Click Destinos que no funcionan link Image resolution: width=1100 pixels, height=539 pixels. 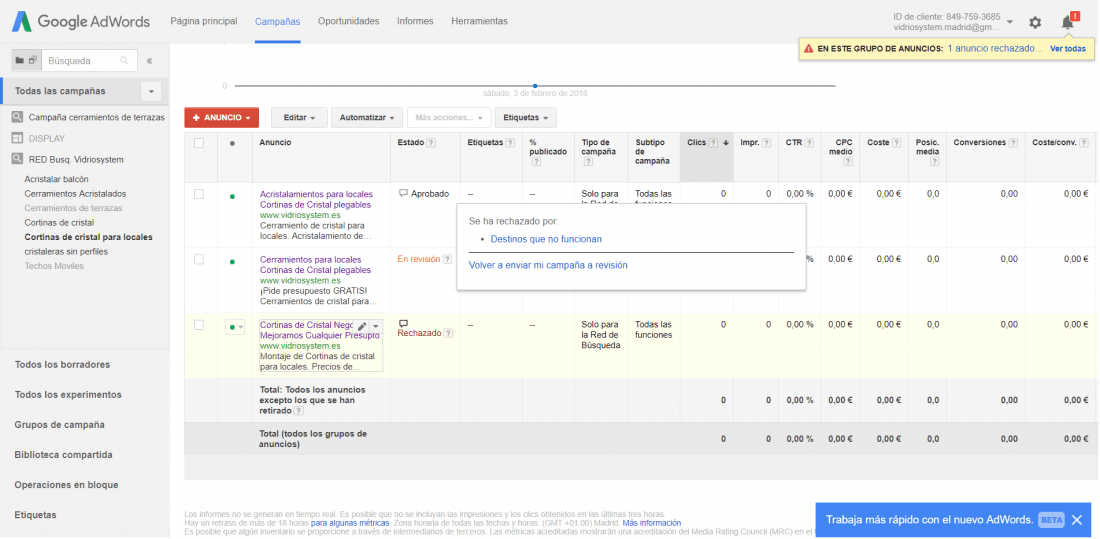tap(546, 239)
